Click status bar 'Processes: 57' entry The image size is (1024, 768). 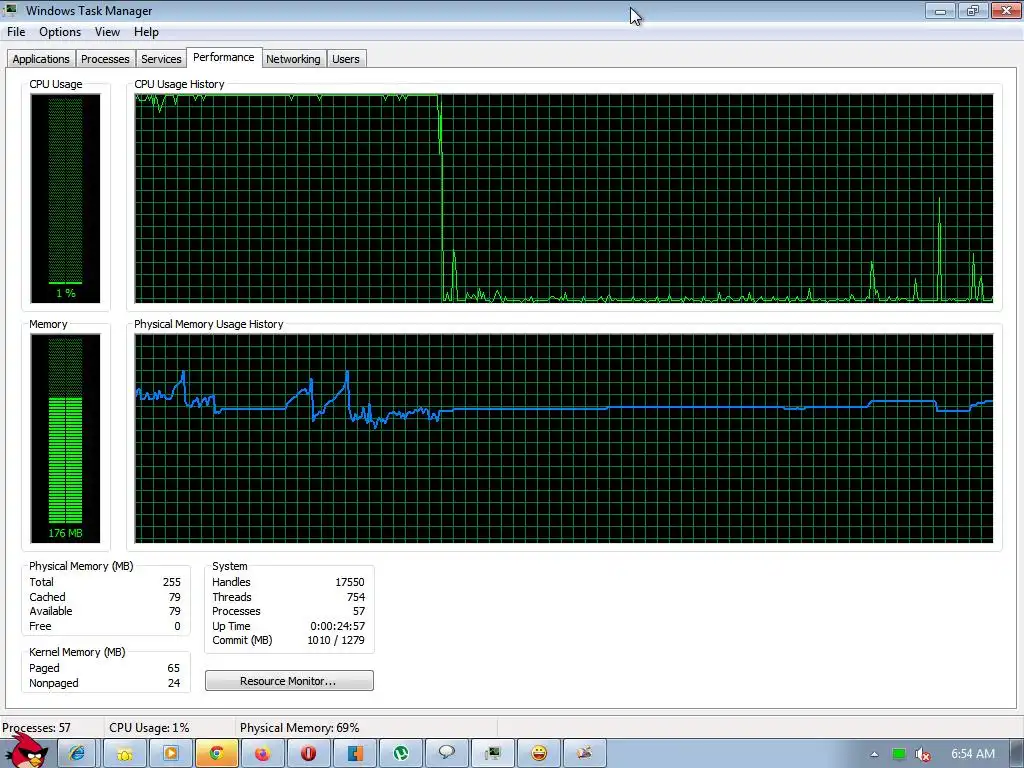click(37, 728)
